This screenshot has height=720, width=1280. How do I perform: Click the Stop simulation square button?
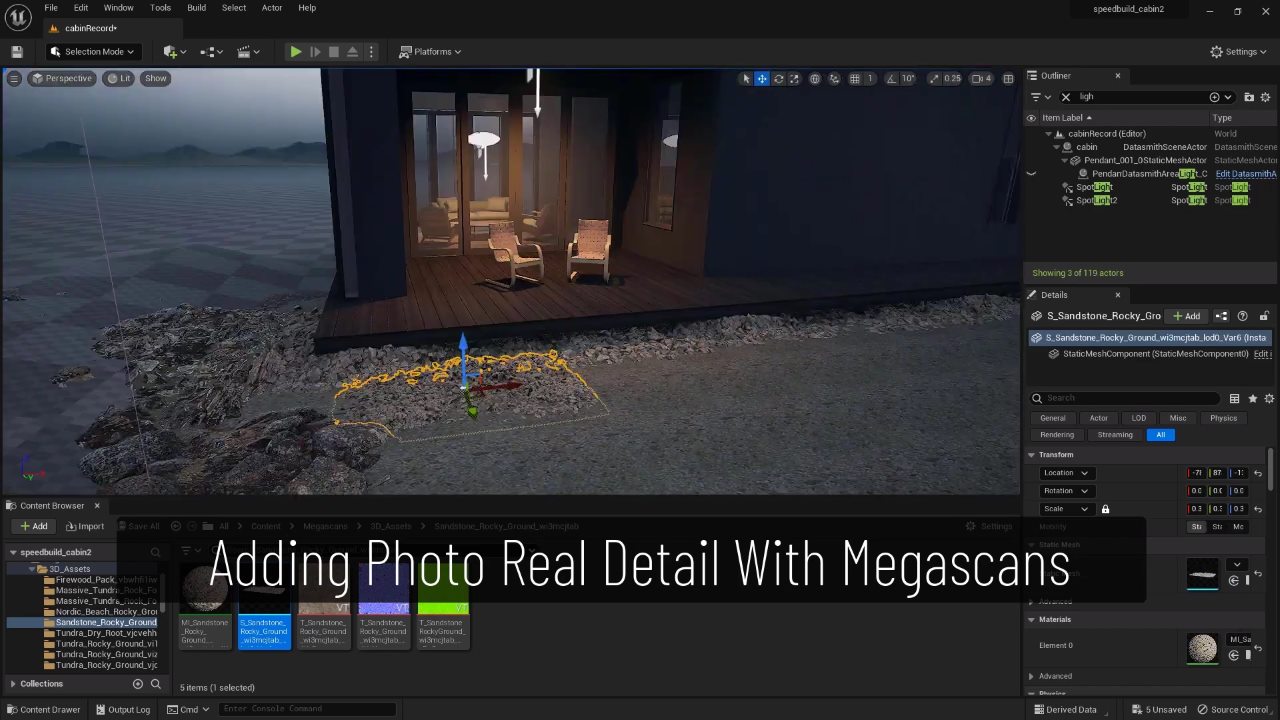point(334,52)
